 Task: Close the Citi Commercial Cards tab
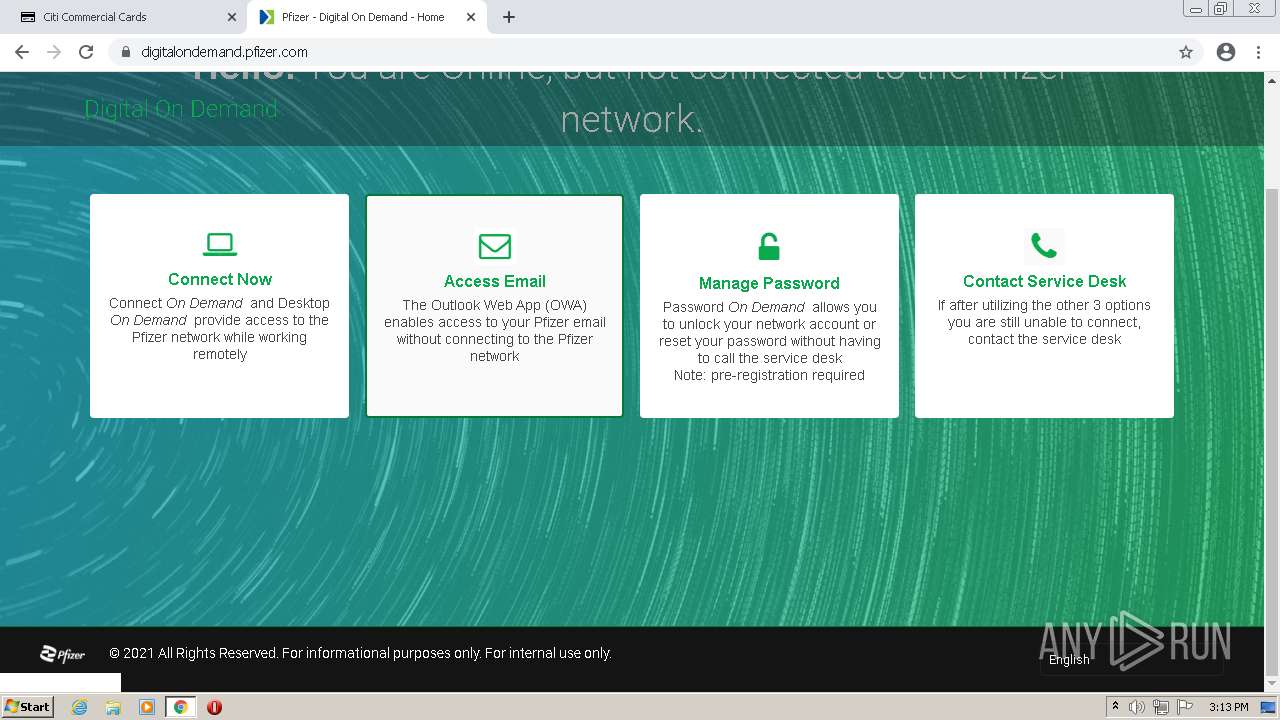[x=232, y=17]
